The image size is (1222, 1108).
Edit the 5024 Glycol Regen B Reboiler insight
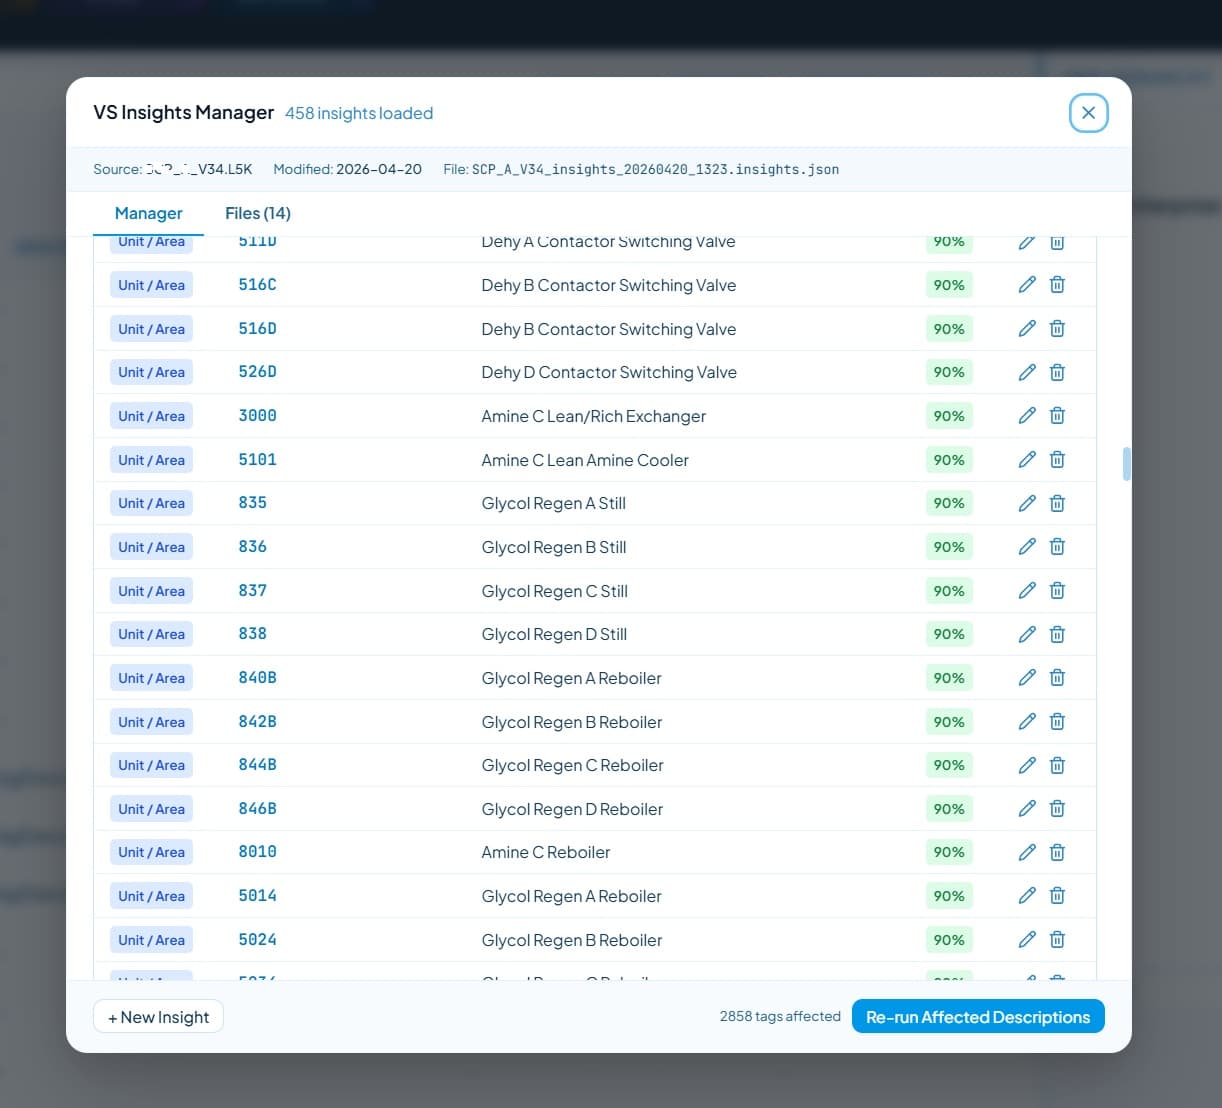pyautogui.click(x=1027, y=940)
